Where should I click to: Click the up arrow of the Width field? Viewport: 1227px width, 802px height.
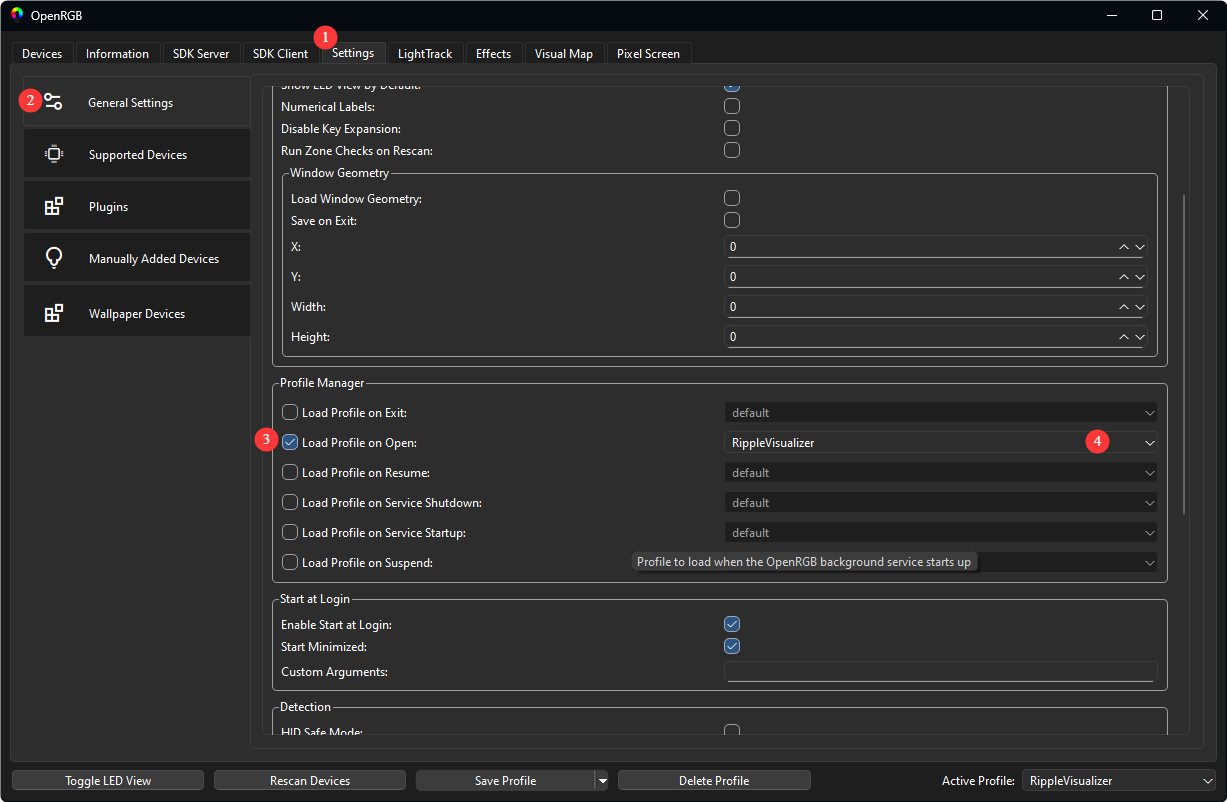(1124, 307)
